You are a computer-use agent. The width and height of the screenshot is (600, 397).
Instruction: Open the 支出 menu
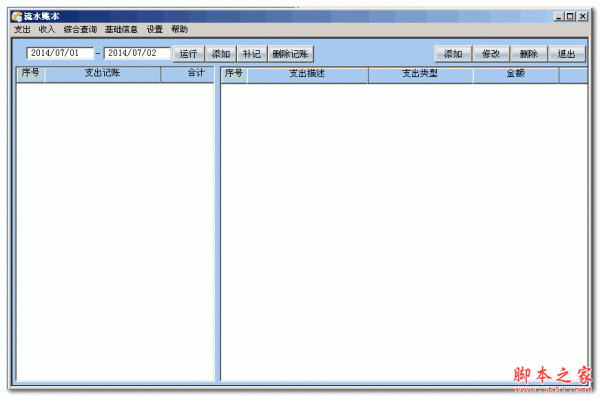click(x=22, y=29)
